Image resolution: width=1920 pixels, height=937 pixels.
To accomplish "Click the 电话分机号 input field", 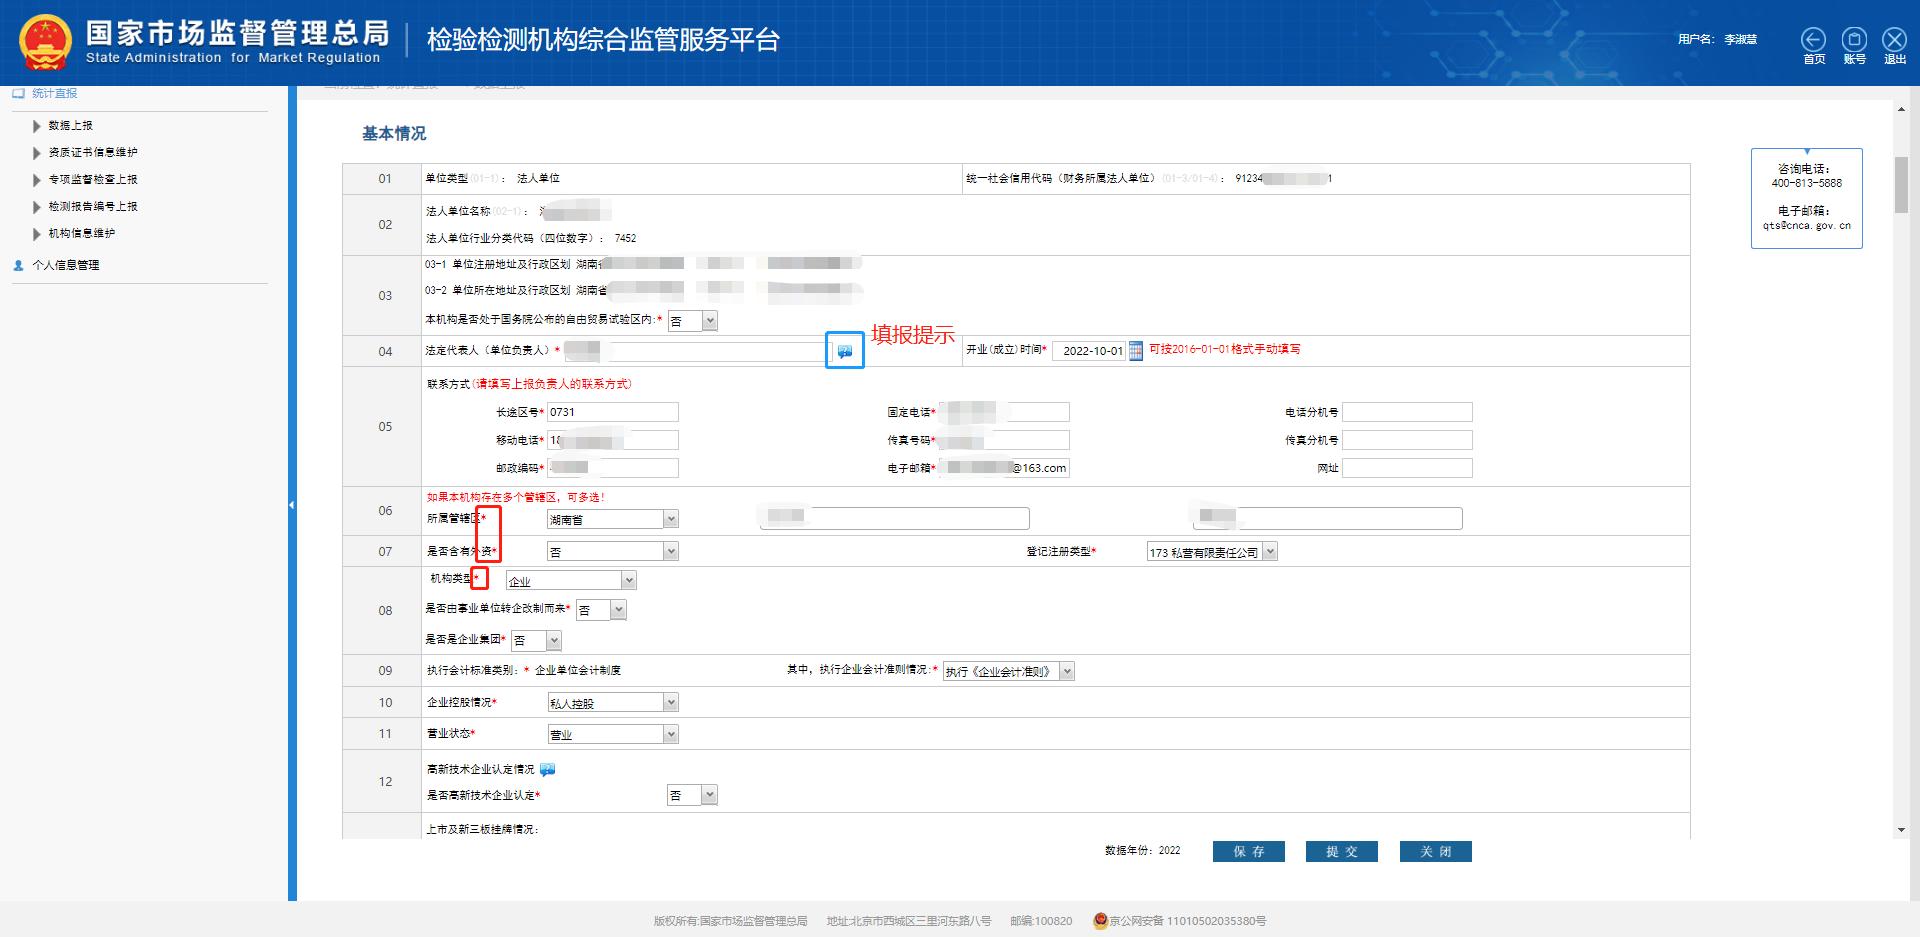I will click(x=1407, y=411).
